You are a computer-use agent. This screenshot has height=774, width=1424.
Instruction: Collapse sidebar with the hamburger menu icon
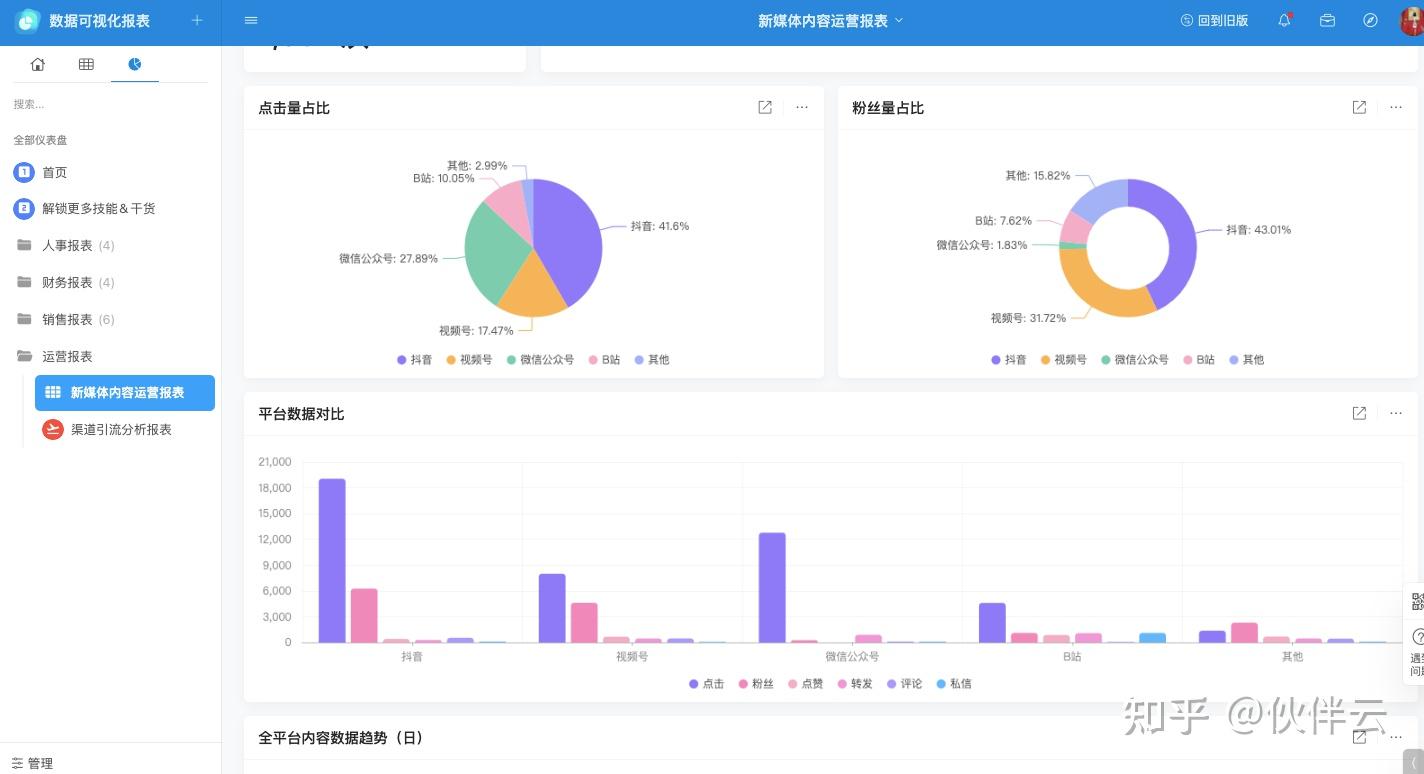pyautogui.click(x=251, y=20)
